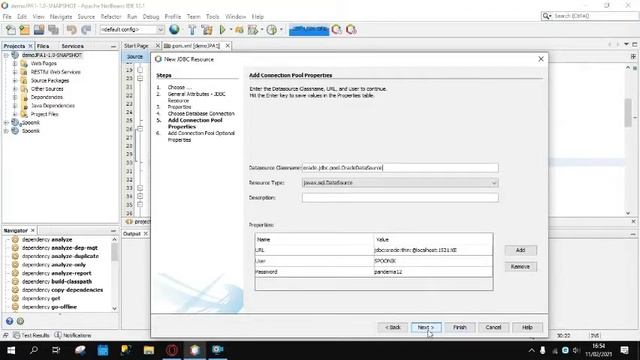Image resolution: width=640 pixels, height=360 pixels.
Task: Click the last profiler circle icon in toolbar
Action: click(351, 30)
